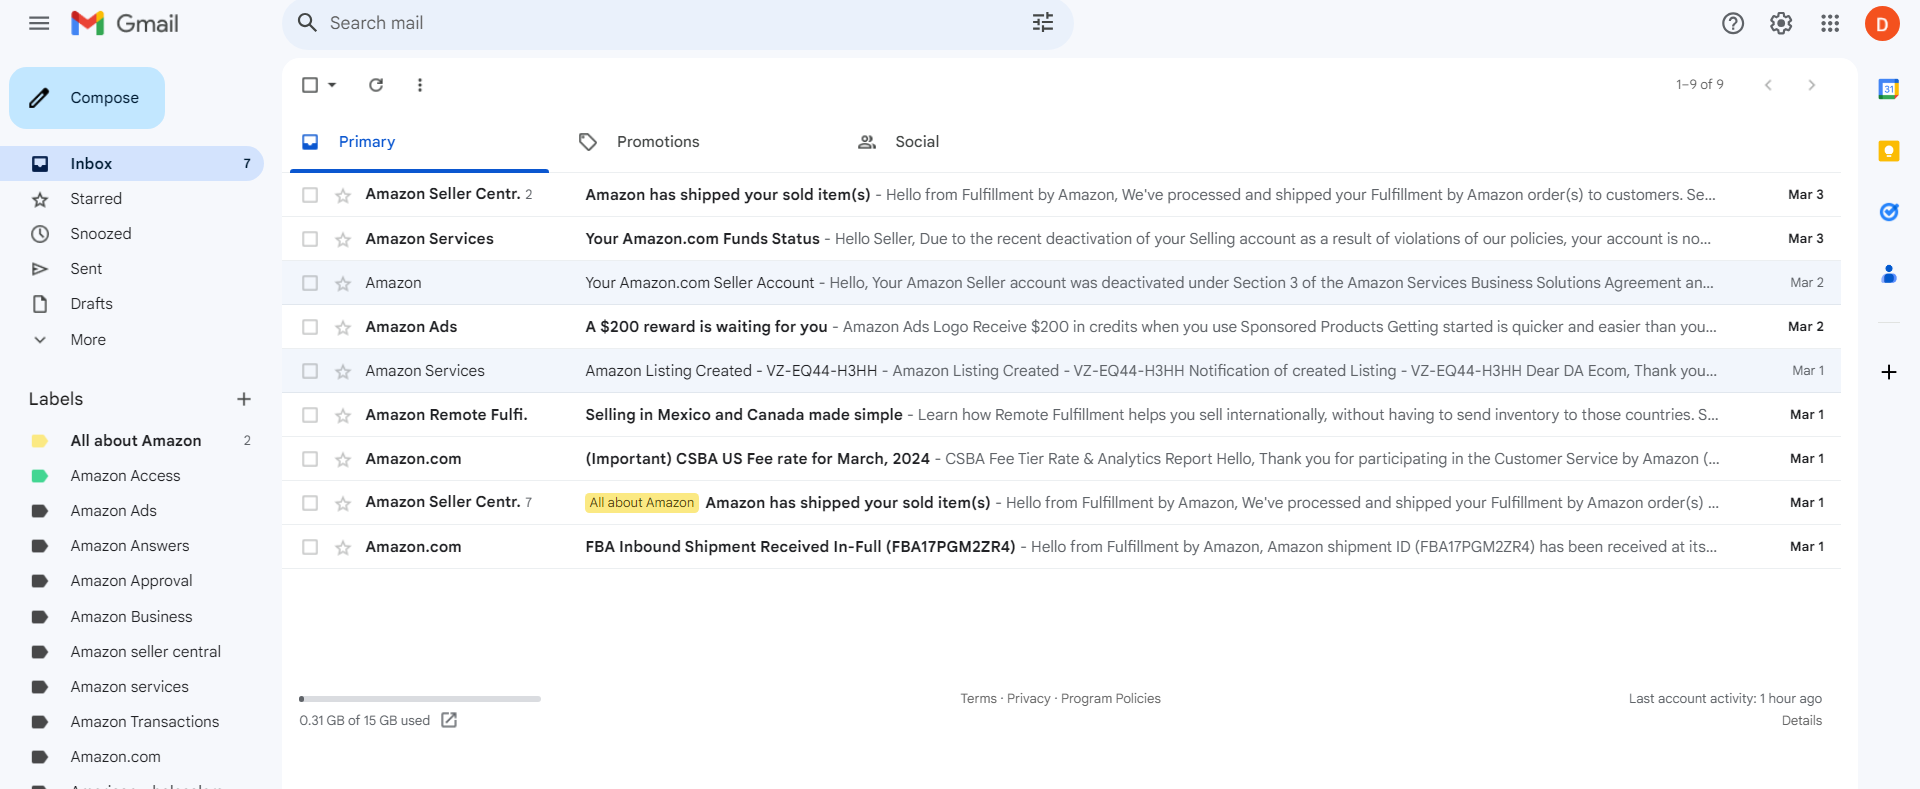Star the FBA Inbound Shipment Received email
Viewport: 1920px width, 789px height.
(343, 547)
